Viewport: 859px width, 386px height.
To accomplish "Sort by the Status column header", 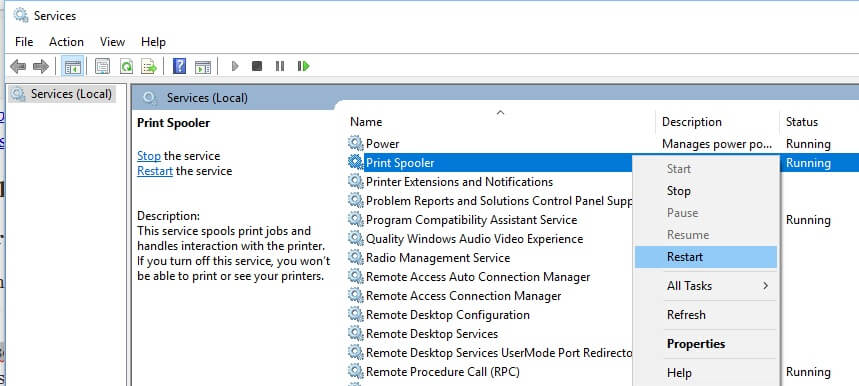I will point(801,122).
